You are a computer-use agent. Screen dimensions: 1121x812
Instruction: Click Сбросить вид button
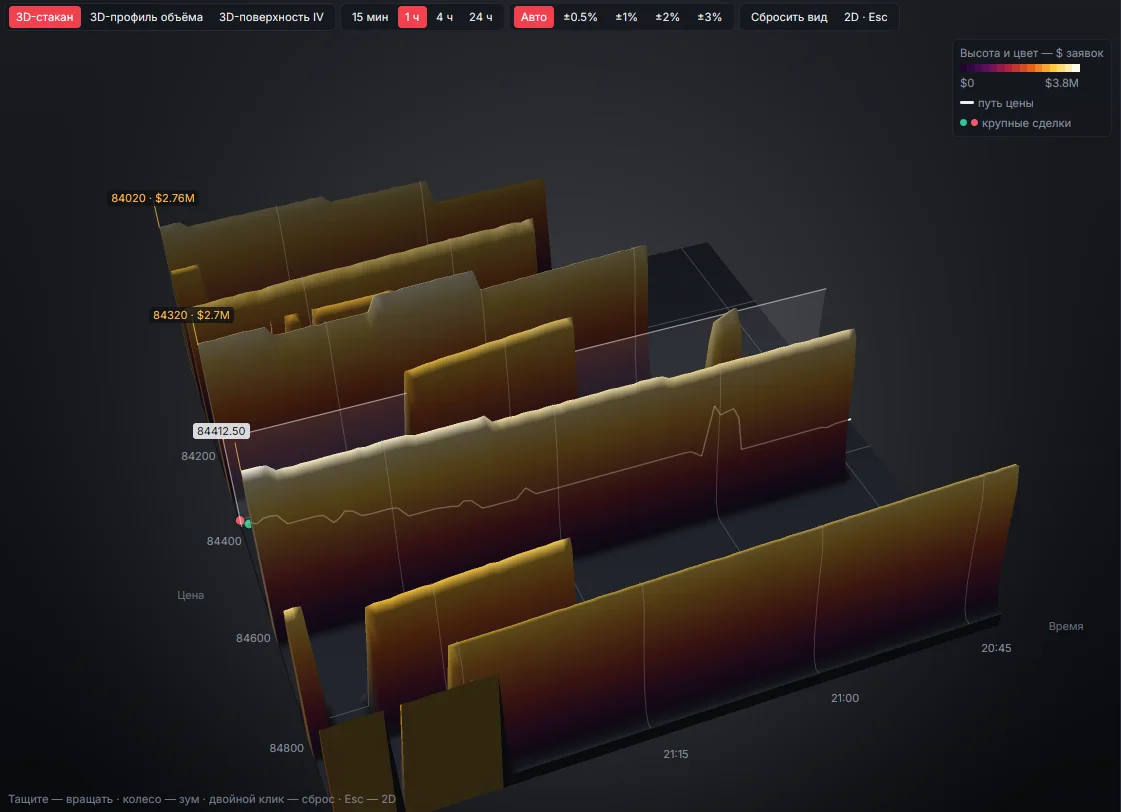789,17
